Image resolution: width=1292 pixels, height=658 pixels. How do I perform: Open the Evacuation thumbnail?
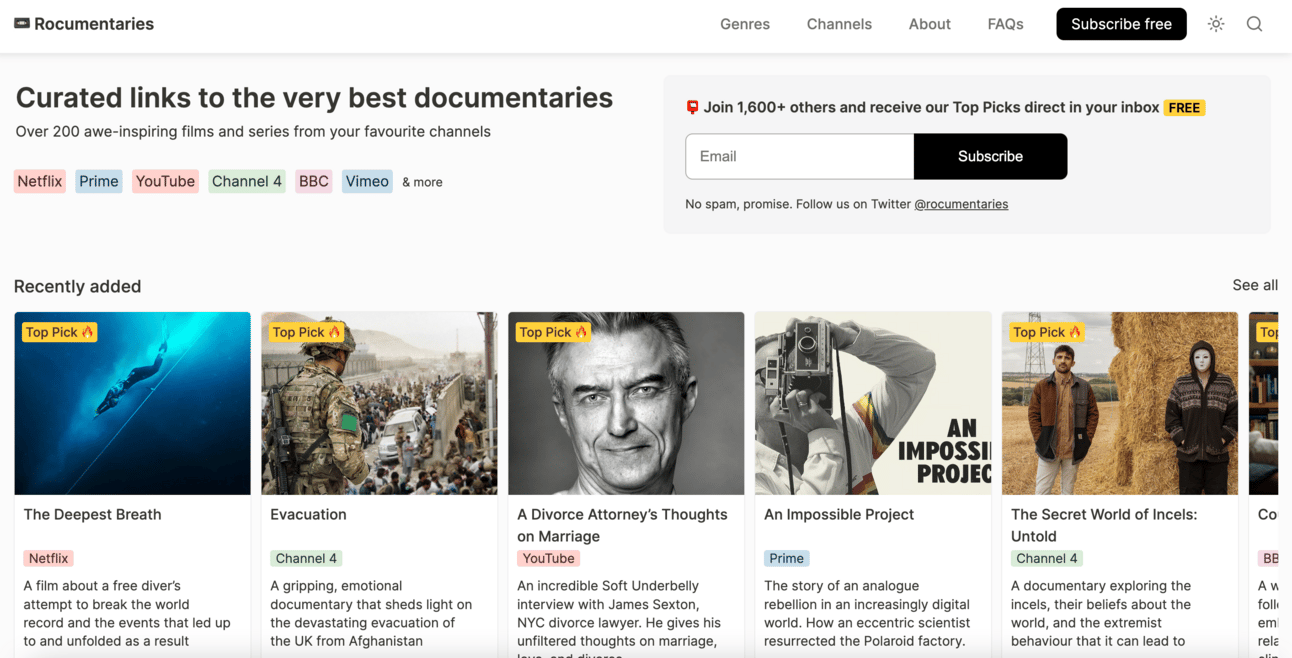point(379,403)
